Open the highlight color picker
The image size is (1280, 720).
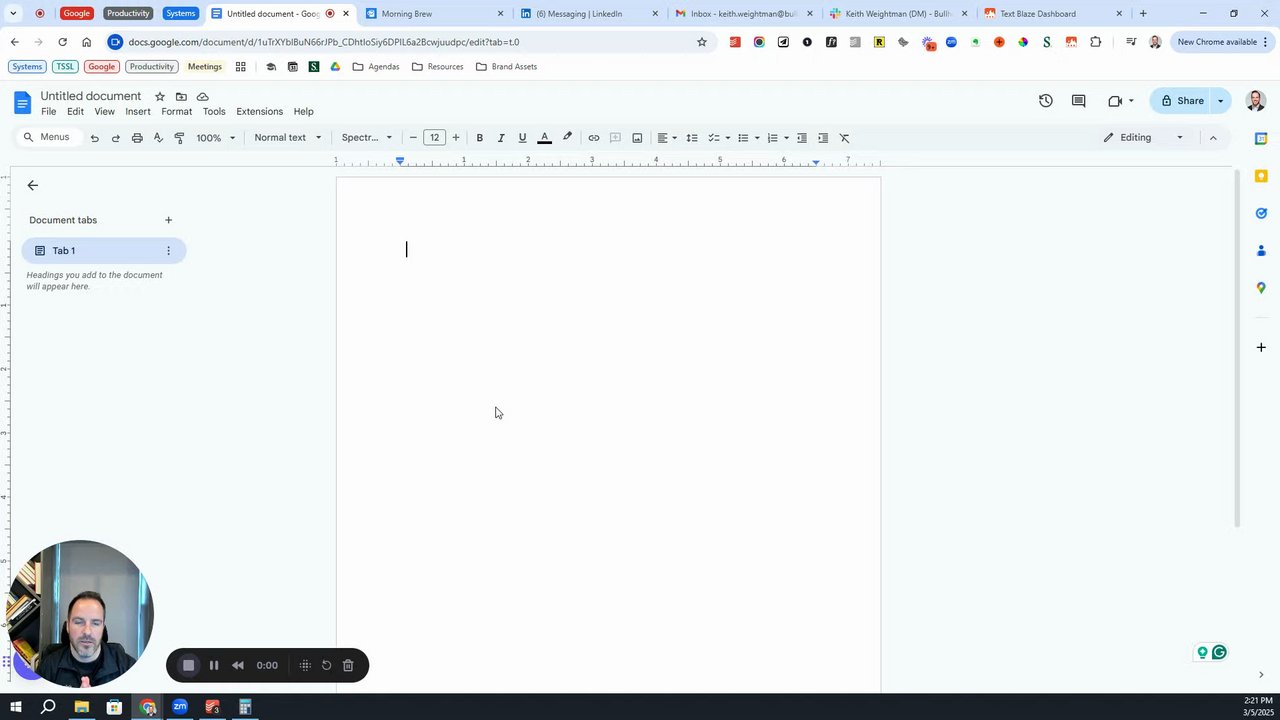(567, 138)
